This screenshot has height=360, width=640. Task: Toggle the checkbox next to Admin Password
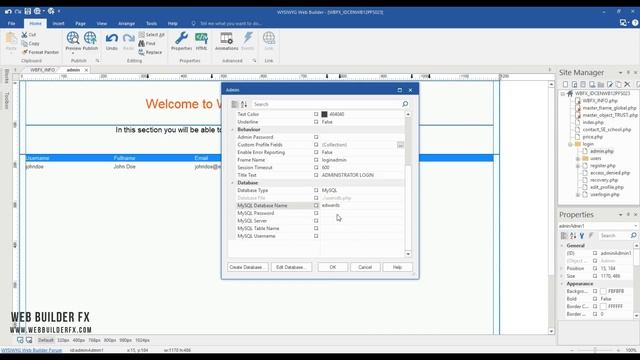click(316, 137)
